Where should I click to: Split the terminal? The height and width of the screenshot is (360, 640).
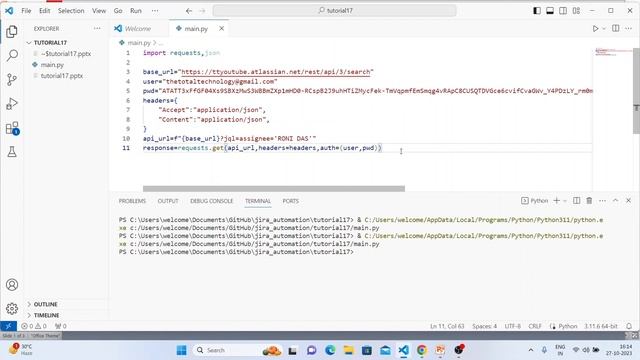[x=576, y=200]
